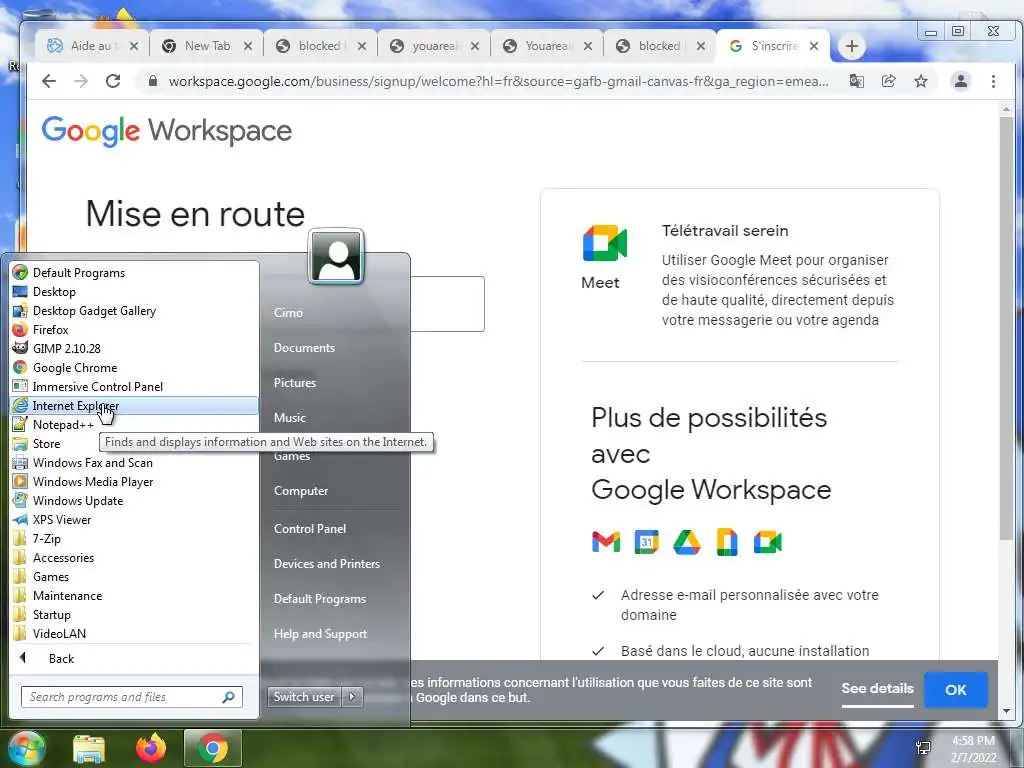Click the share page icon
The width and height of the screenshot is (1024, 768).
click(888, 81)
